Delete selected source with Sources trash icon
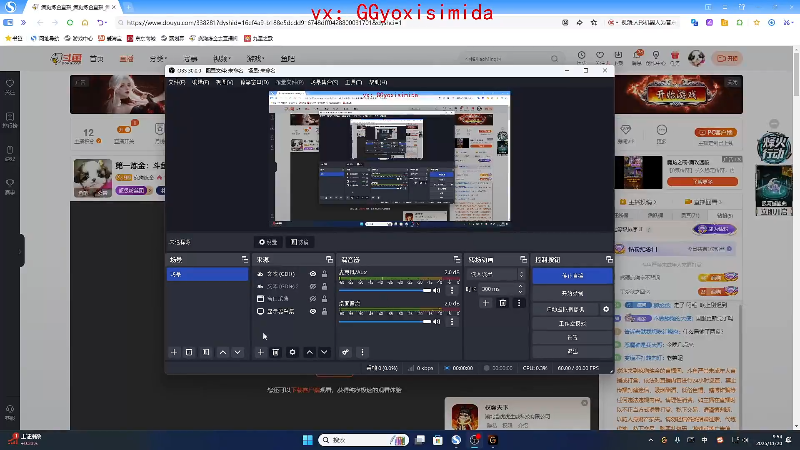This screenshot has height=450, width=800. click(x=276, y=352)
